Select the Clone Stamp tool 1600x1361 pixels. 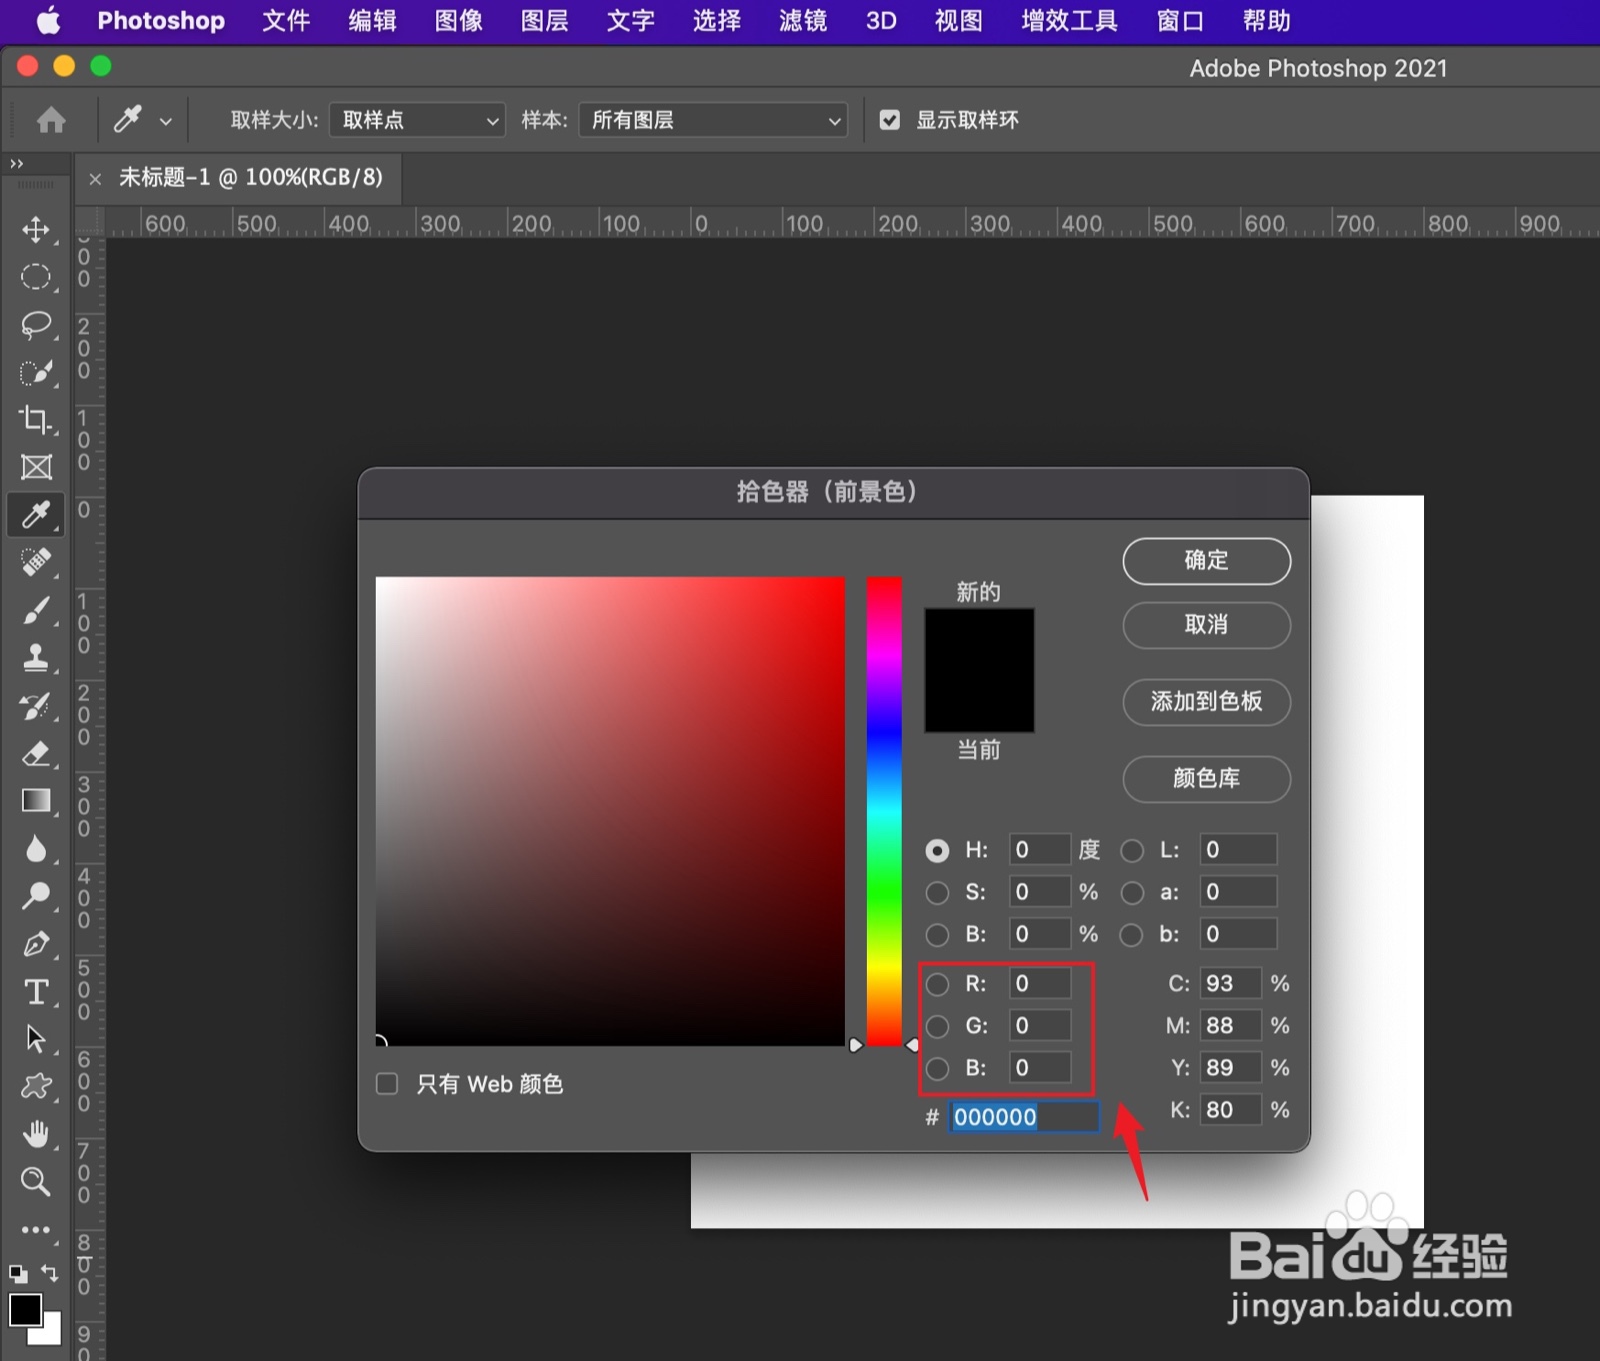coord(36,658)
